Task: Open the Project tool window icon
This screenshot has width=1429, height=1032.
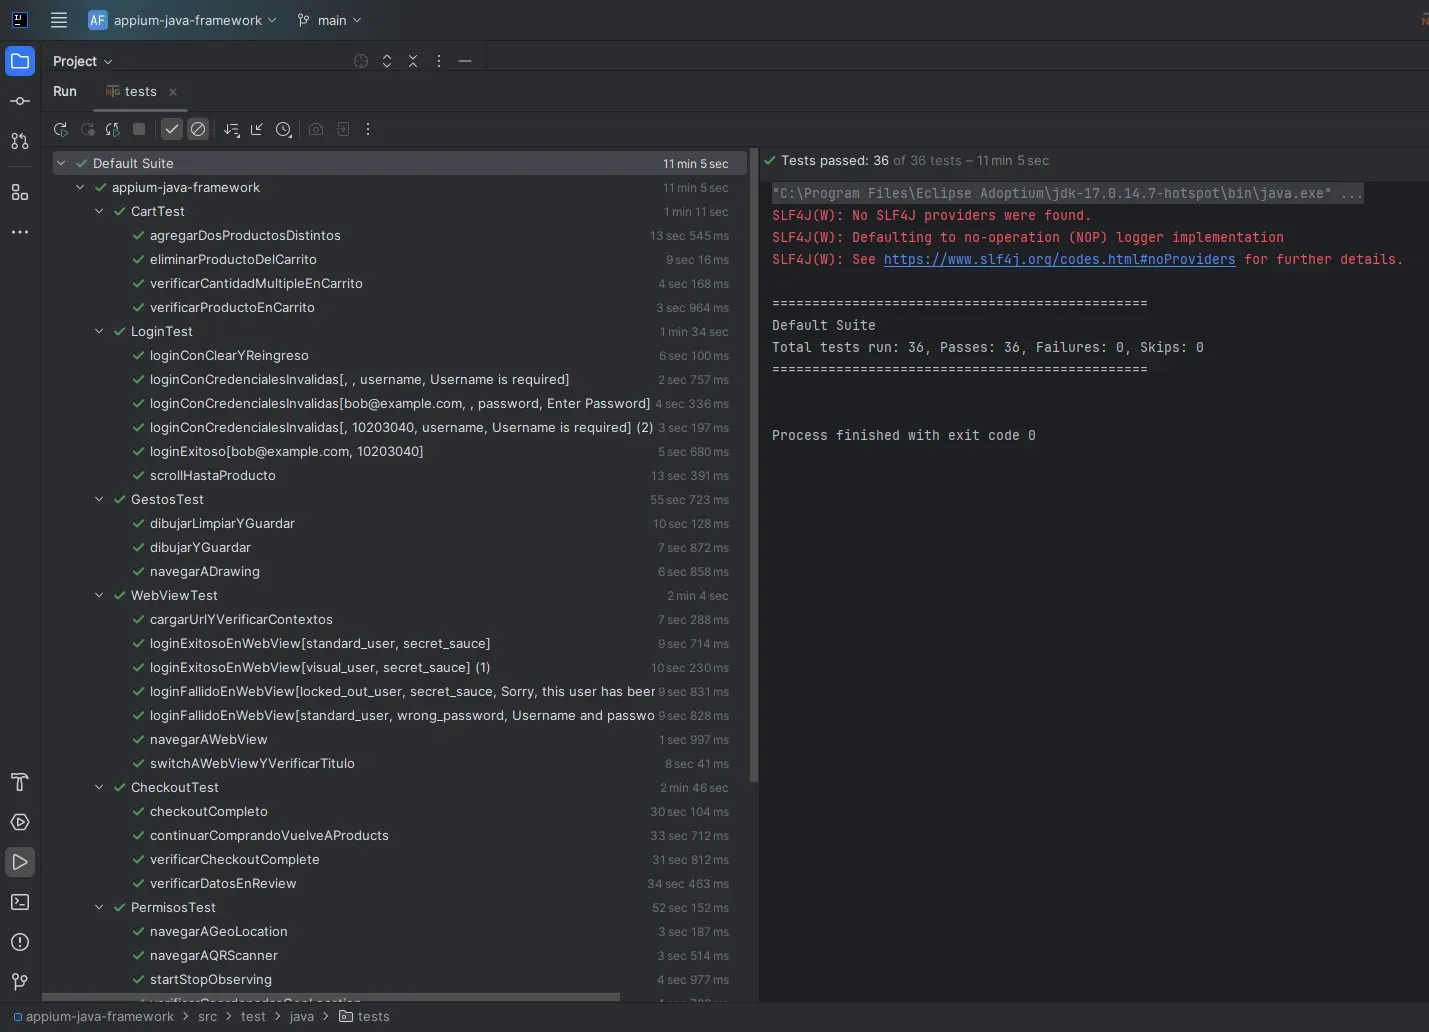Action: pos(20,61)
